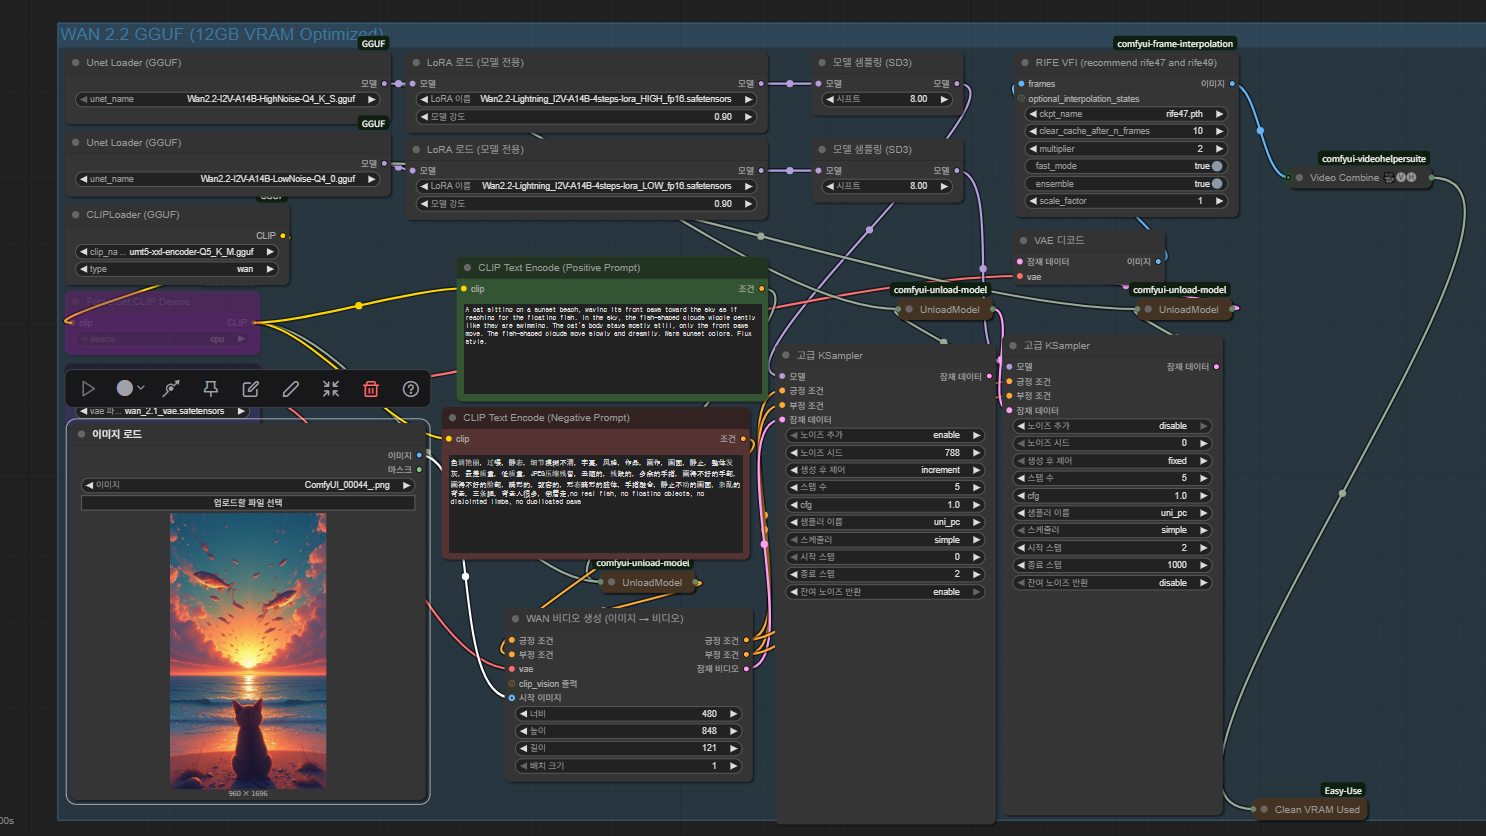Click the negative prompt text area
Screen dimensions: 1486x836
tap(596, 502)
